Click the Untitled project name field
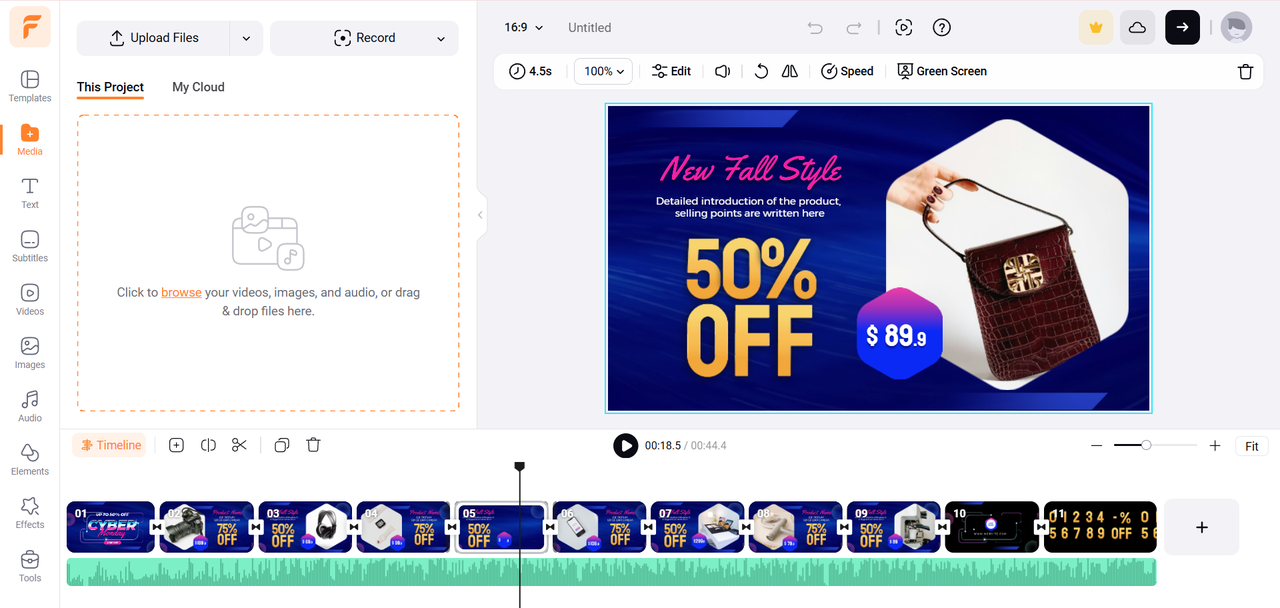 [590, 28]
